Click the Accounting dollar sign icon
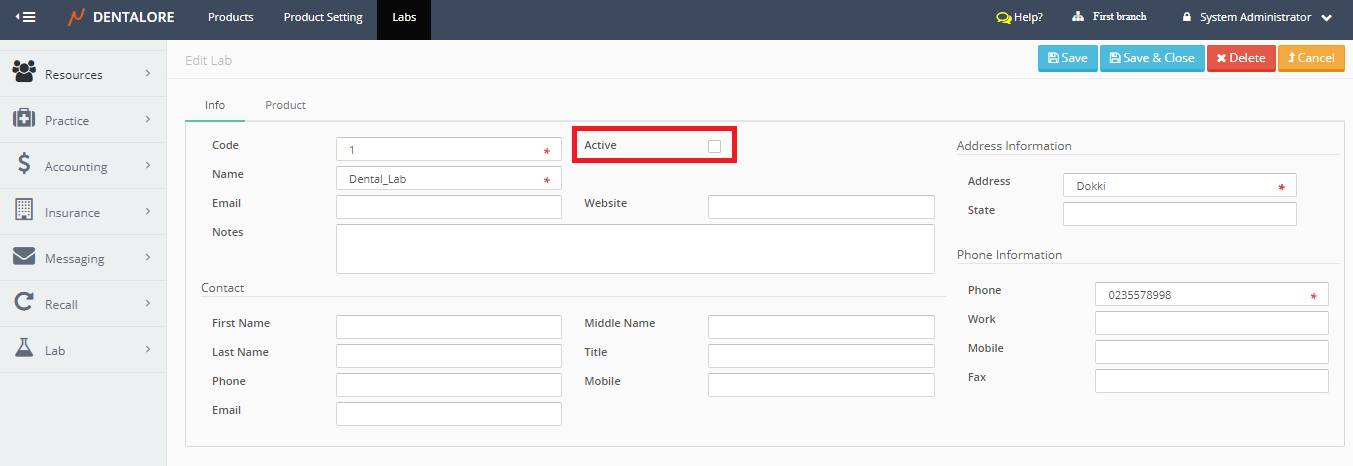The image size is (1353, 466). click(x=24, y=165)
